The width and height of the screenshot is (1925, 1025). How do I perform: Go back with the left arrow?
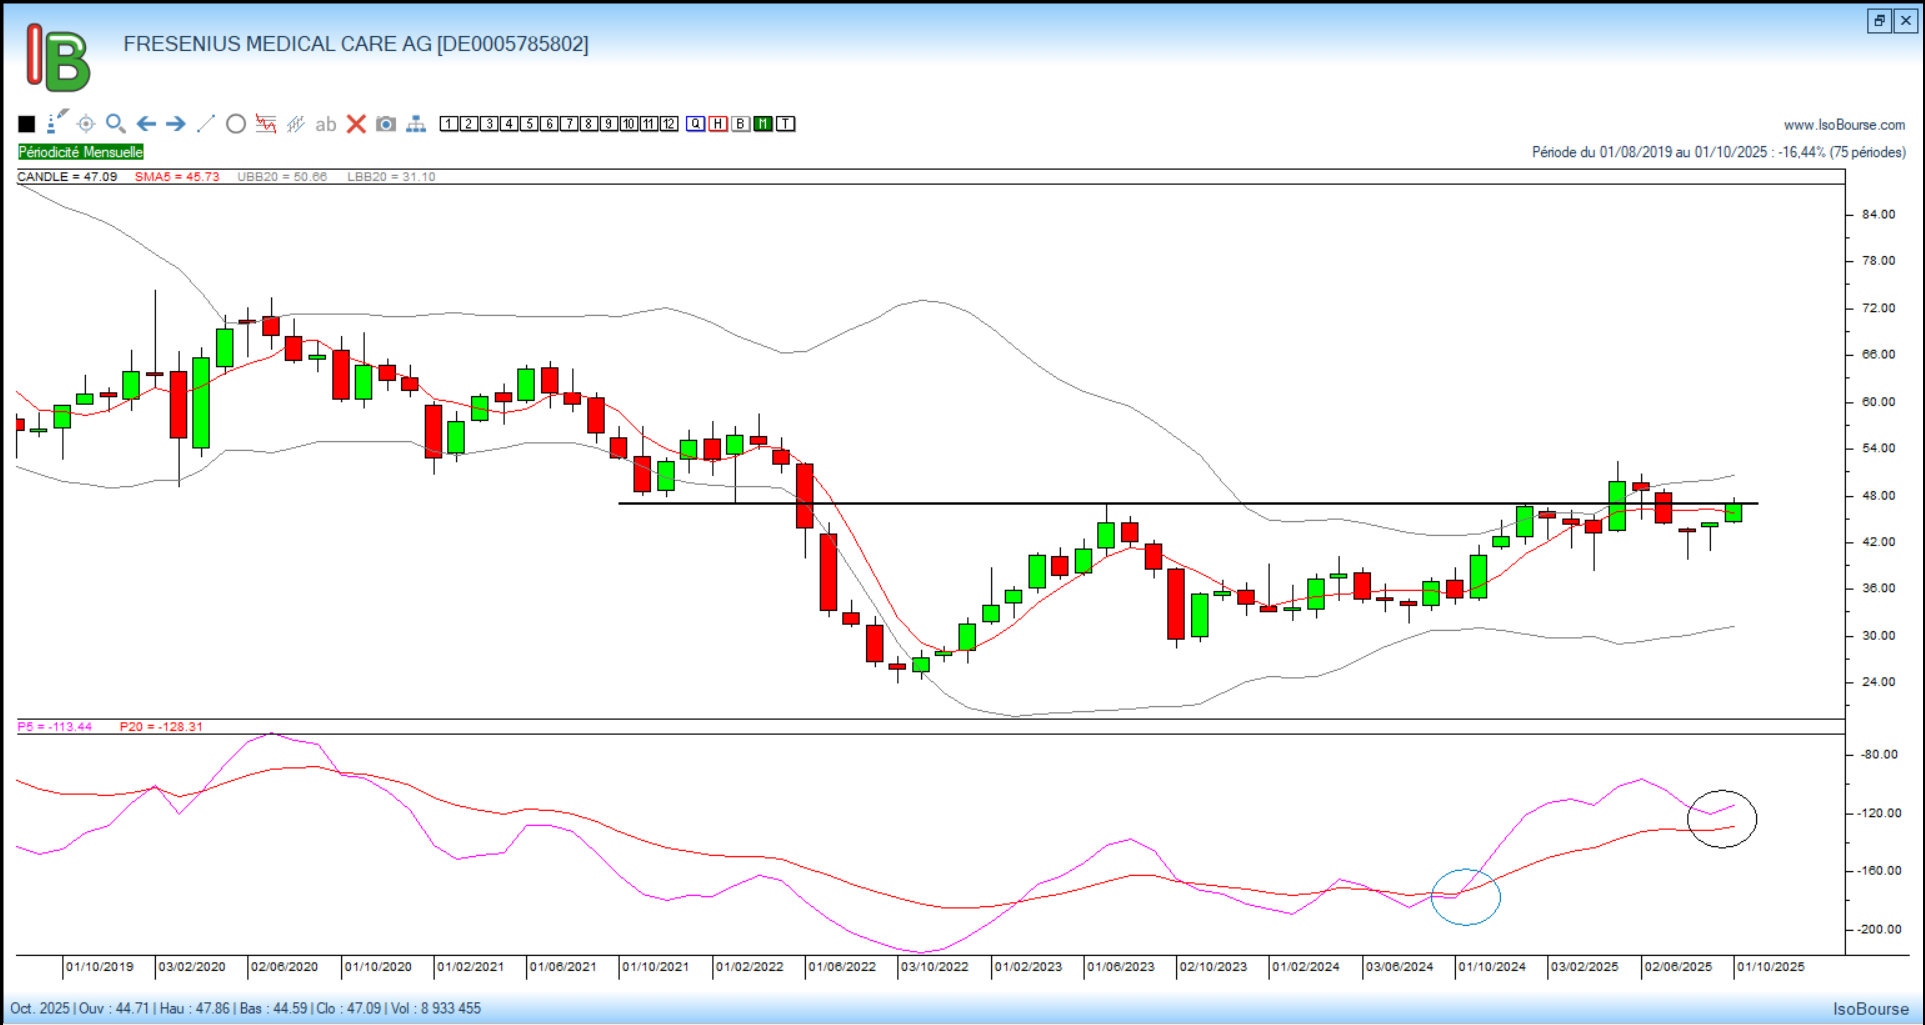(x=146, y=124)
